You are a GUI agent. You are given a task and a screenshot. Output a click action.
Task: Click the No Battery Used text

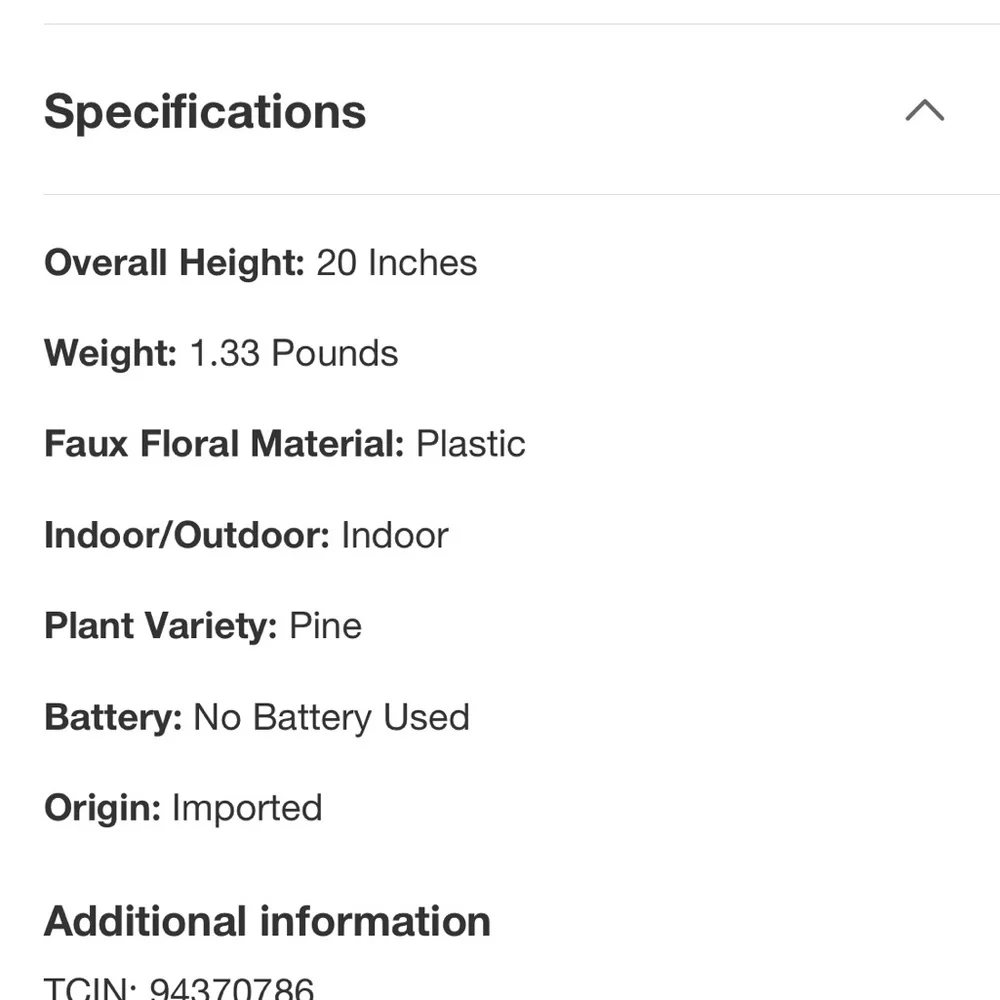[331, 717]
